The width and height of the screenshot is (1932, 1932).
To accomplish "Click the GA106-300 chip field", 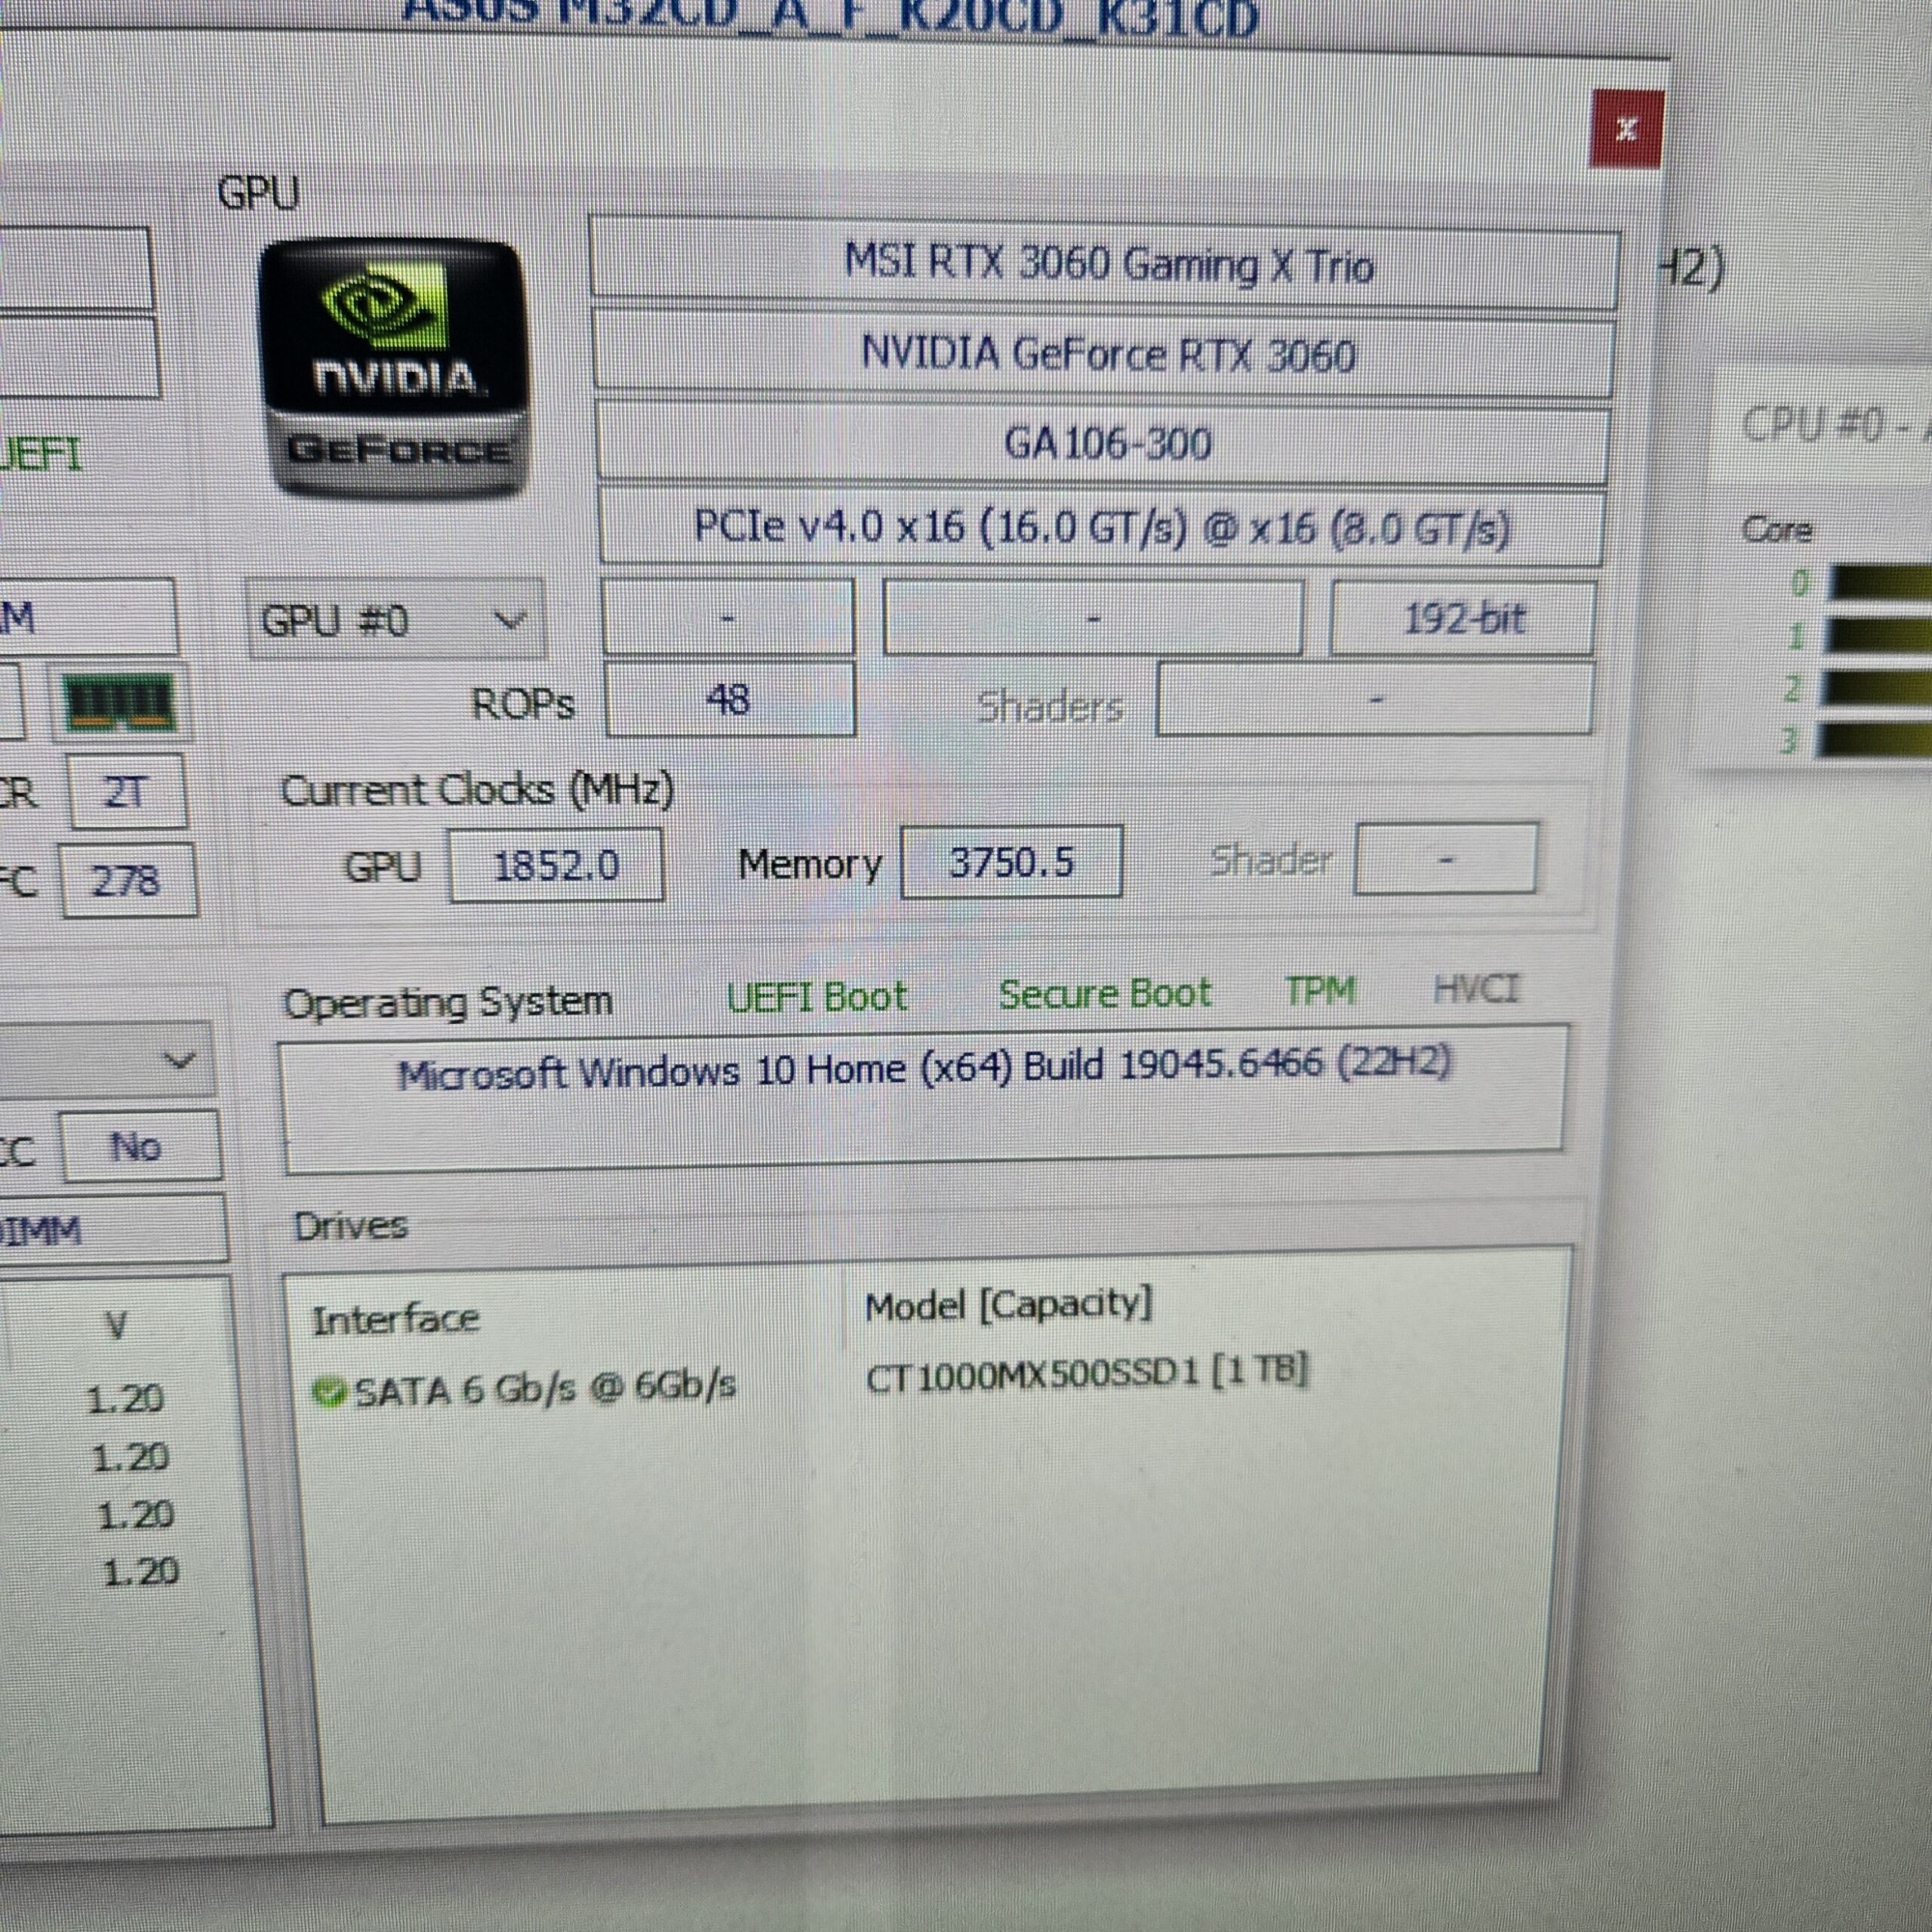I will [x=1104, y=442].
